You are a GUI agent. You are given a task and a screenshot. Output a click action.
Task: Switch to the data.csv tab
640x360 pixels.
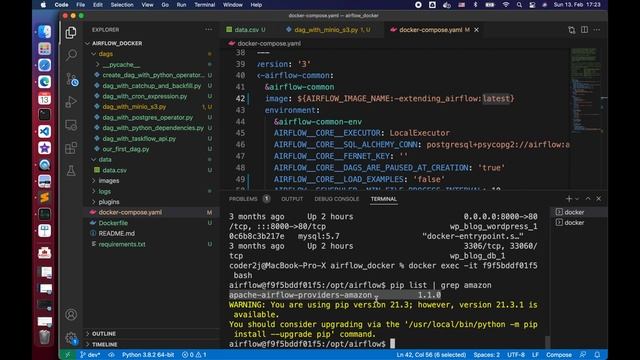246,30
